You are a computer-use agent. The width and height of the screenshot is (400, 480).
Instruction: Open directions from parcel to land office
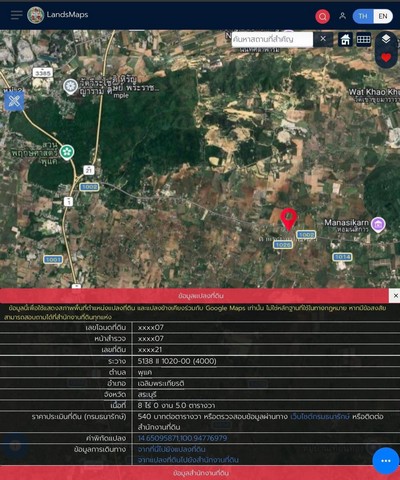(x=188, y=460)
